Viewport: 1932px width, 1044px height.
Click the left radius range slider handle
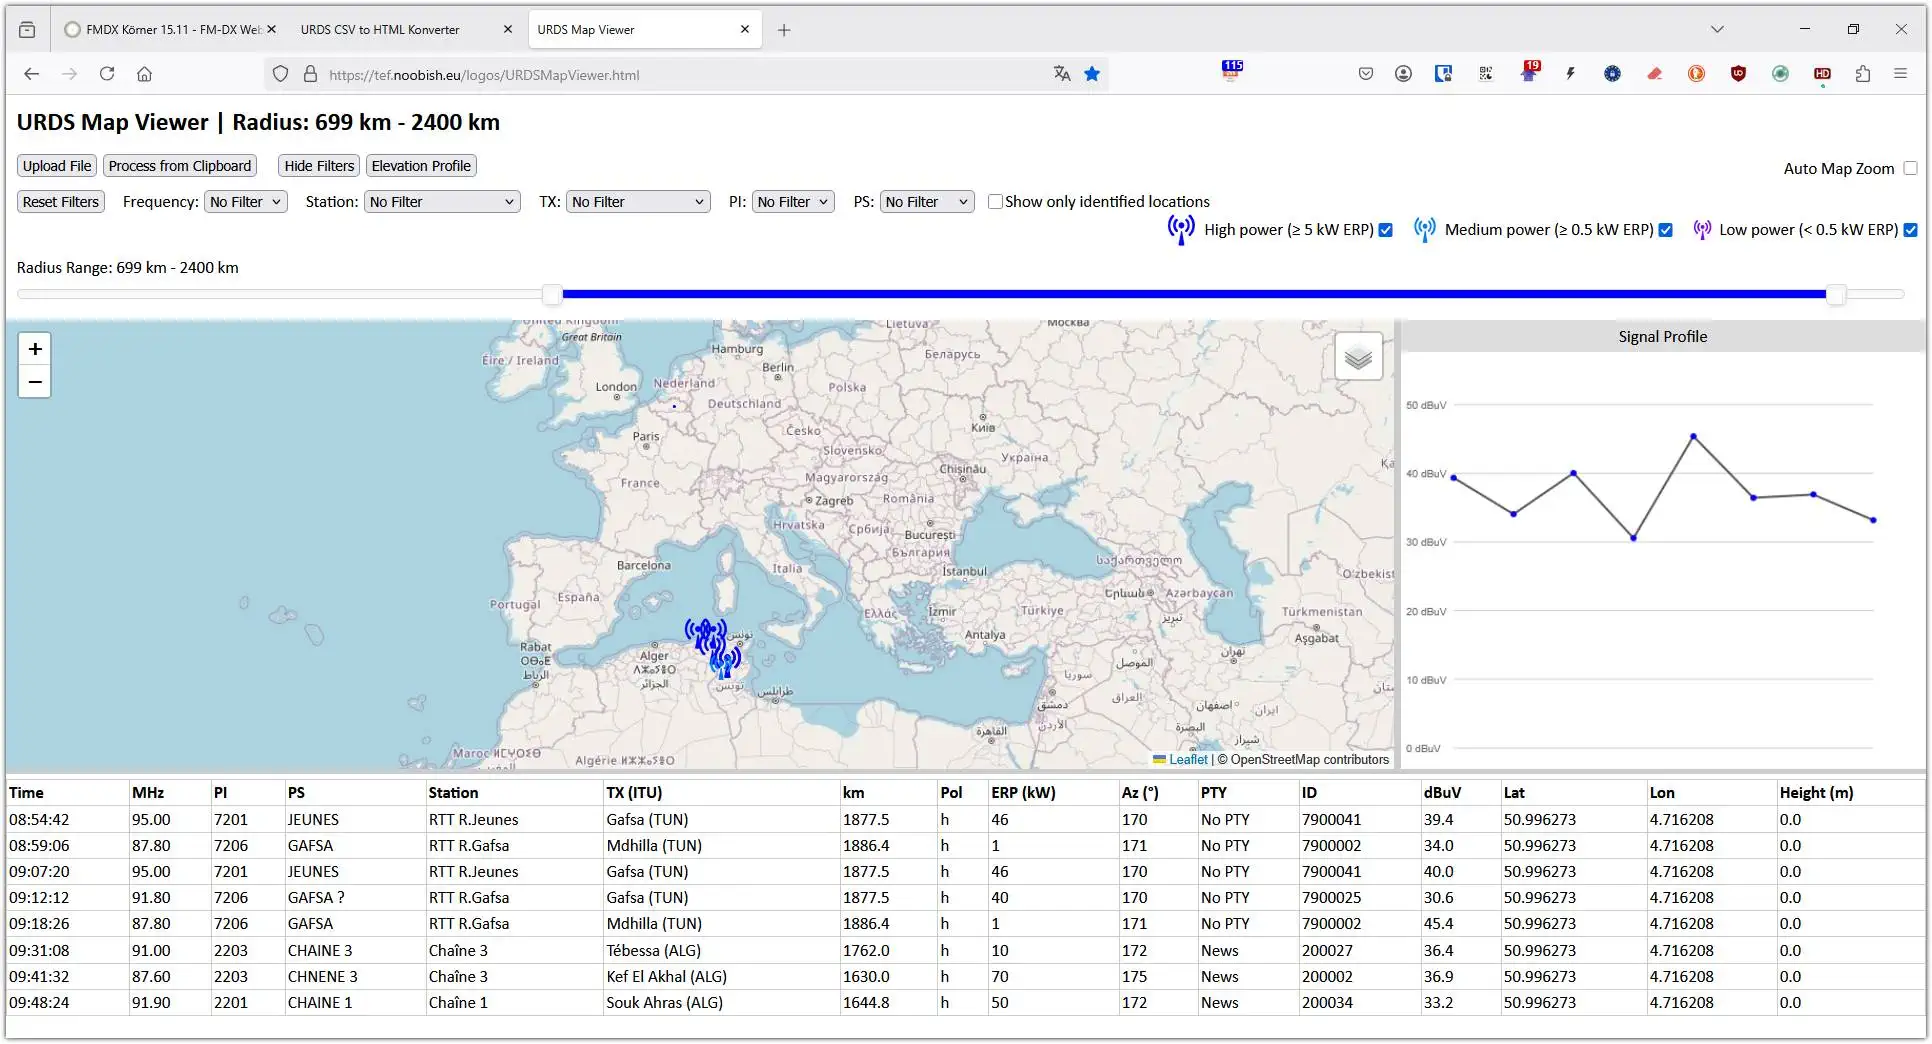552,294
